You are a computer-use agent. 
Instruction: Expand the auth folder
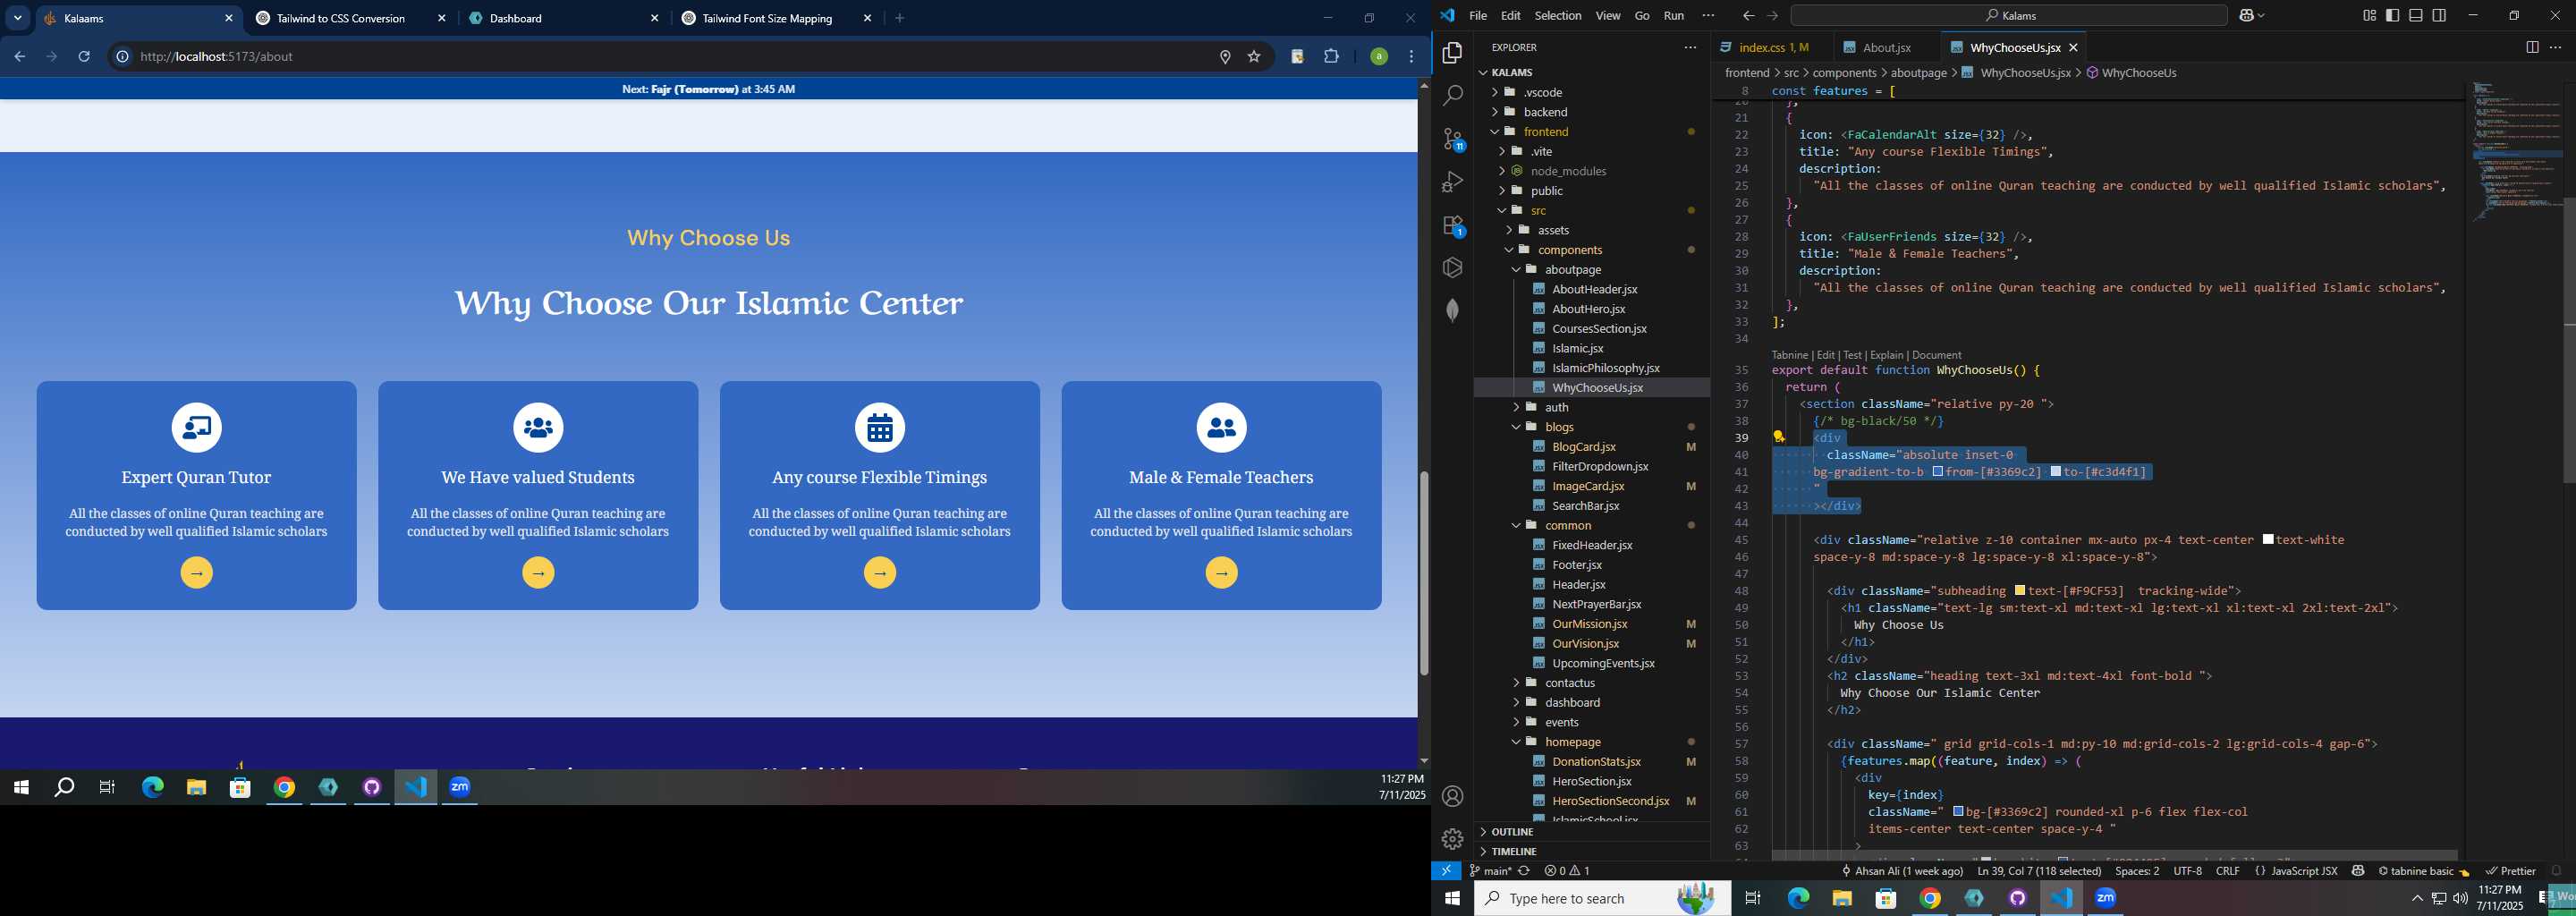(x=1516, y=407)
